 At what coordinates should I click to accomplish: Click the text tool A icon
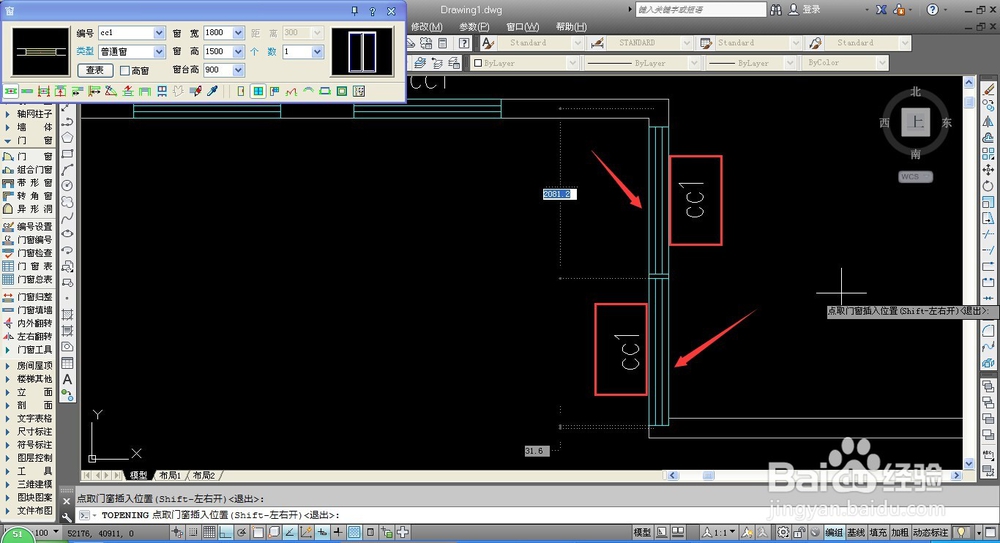[67, 379]
